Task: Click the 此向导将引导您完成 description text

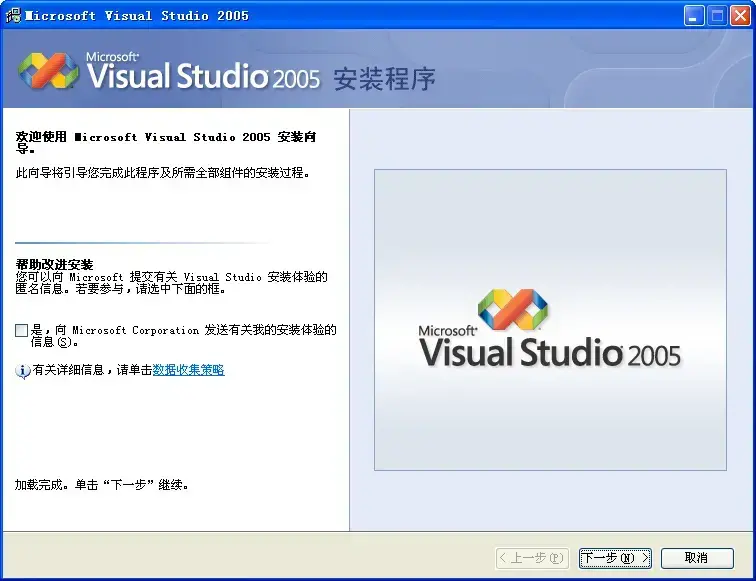Action: (x=162, y=173)
